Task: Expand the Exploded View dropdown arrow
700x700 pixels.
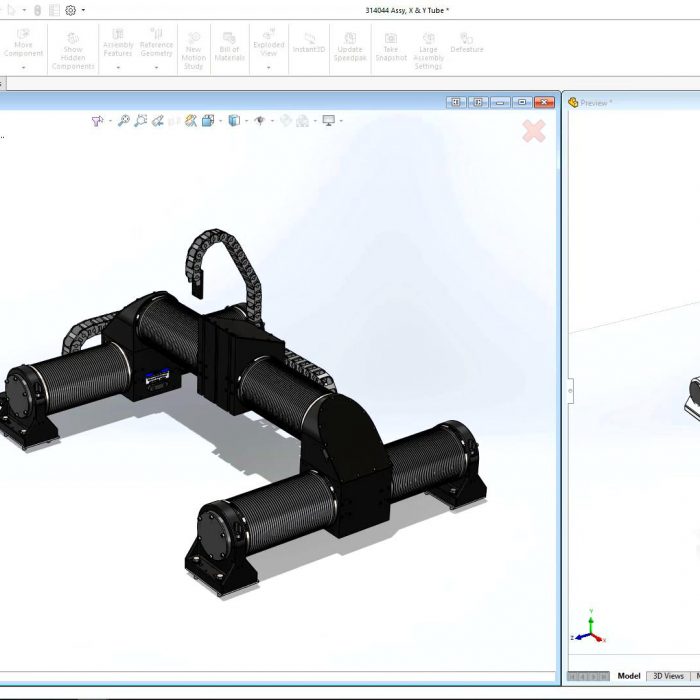Action: click(x=268, y=67)
